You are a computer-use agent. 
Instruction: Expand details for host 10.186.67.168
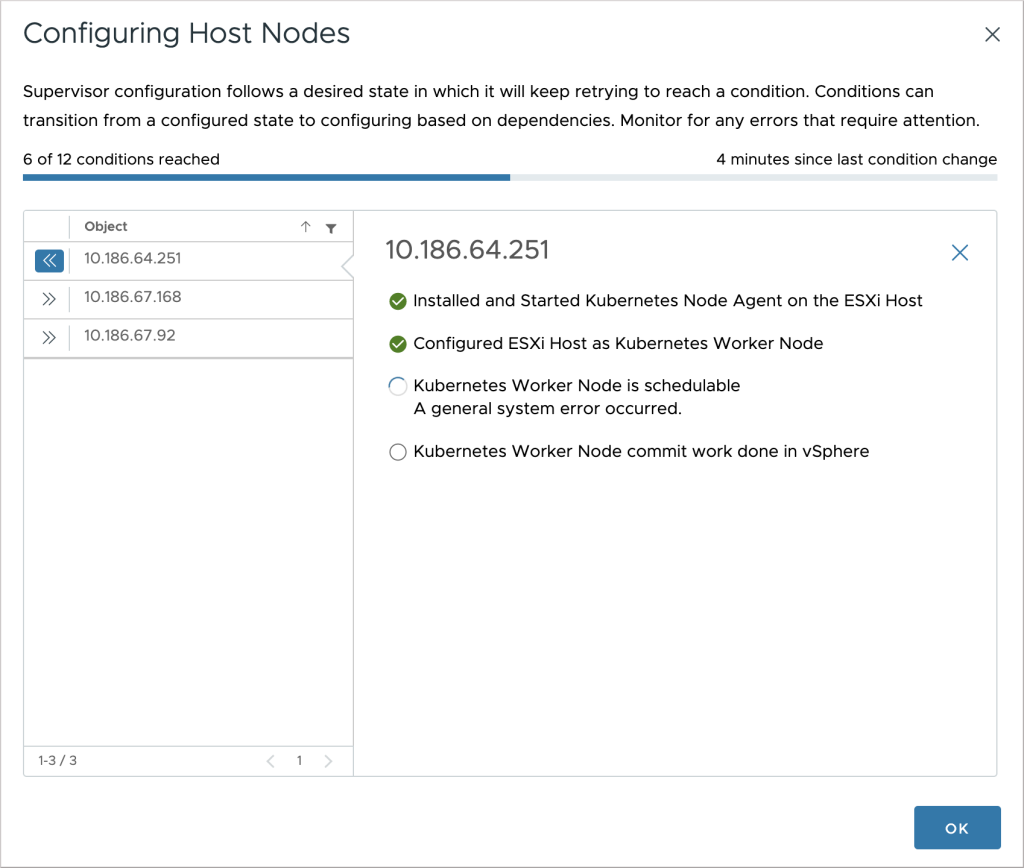(49, 298)
